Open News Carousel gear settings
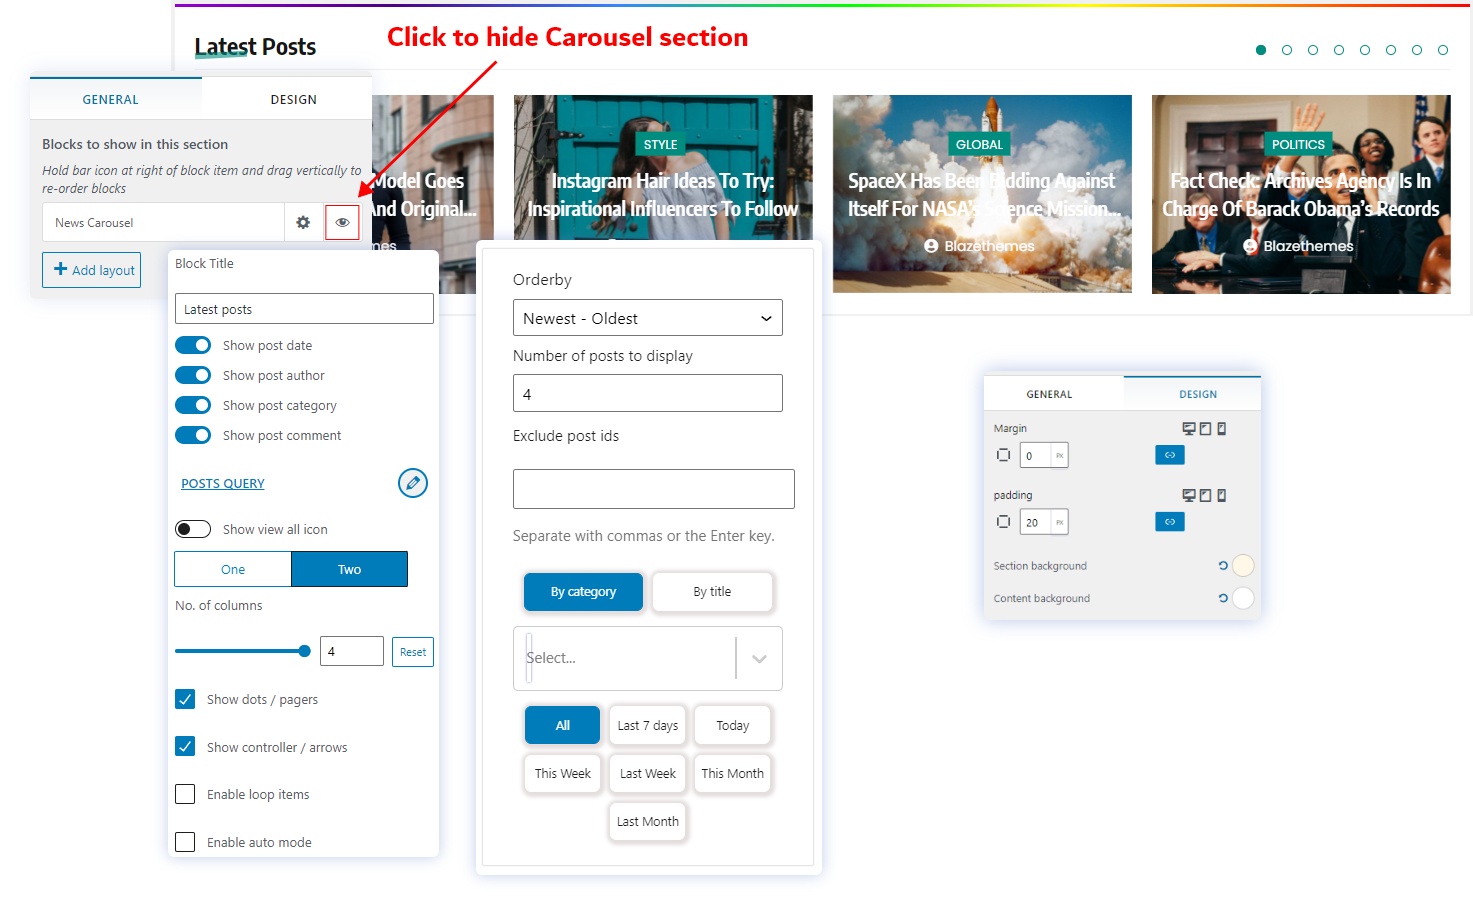 coord(303,222)
